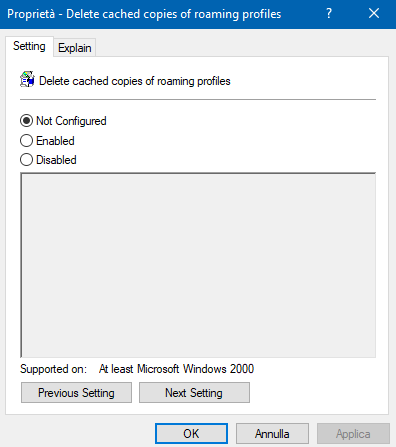Confirm with the OK button
This screenshot has width=396, height=447.
[x=191, y=434]
